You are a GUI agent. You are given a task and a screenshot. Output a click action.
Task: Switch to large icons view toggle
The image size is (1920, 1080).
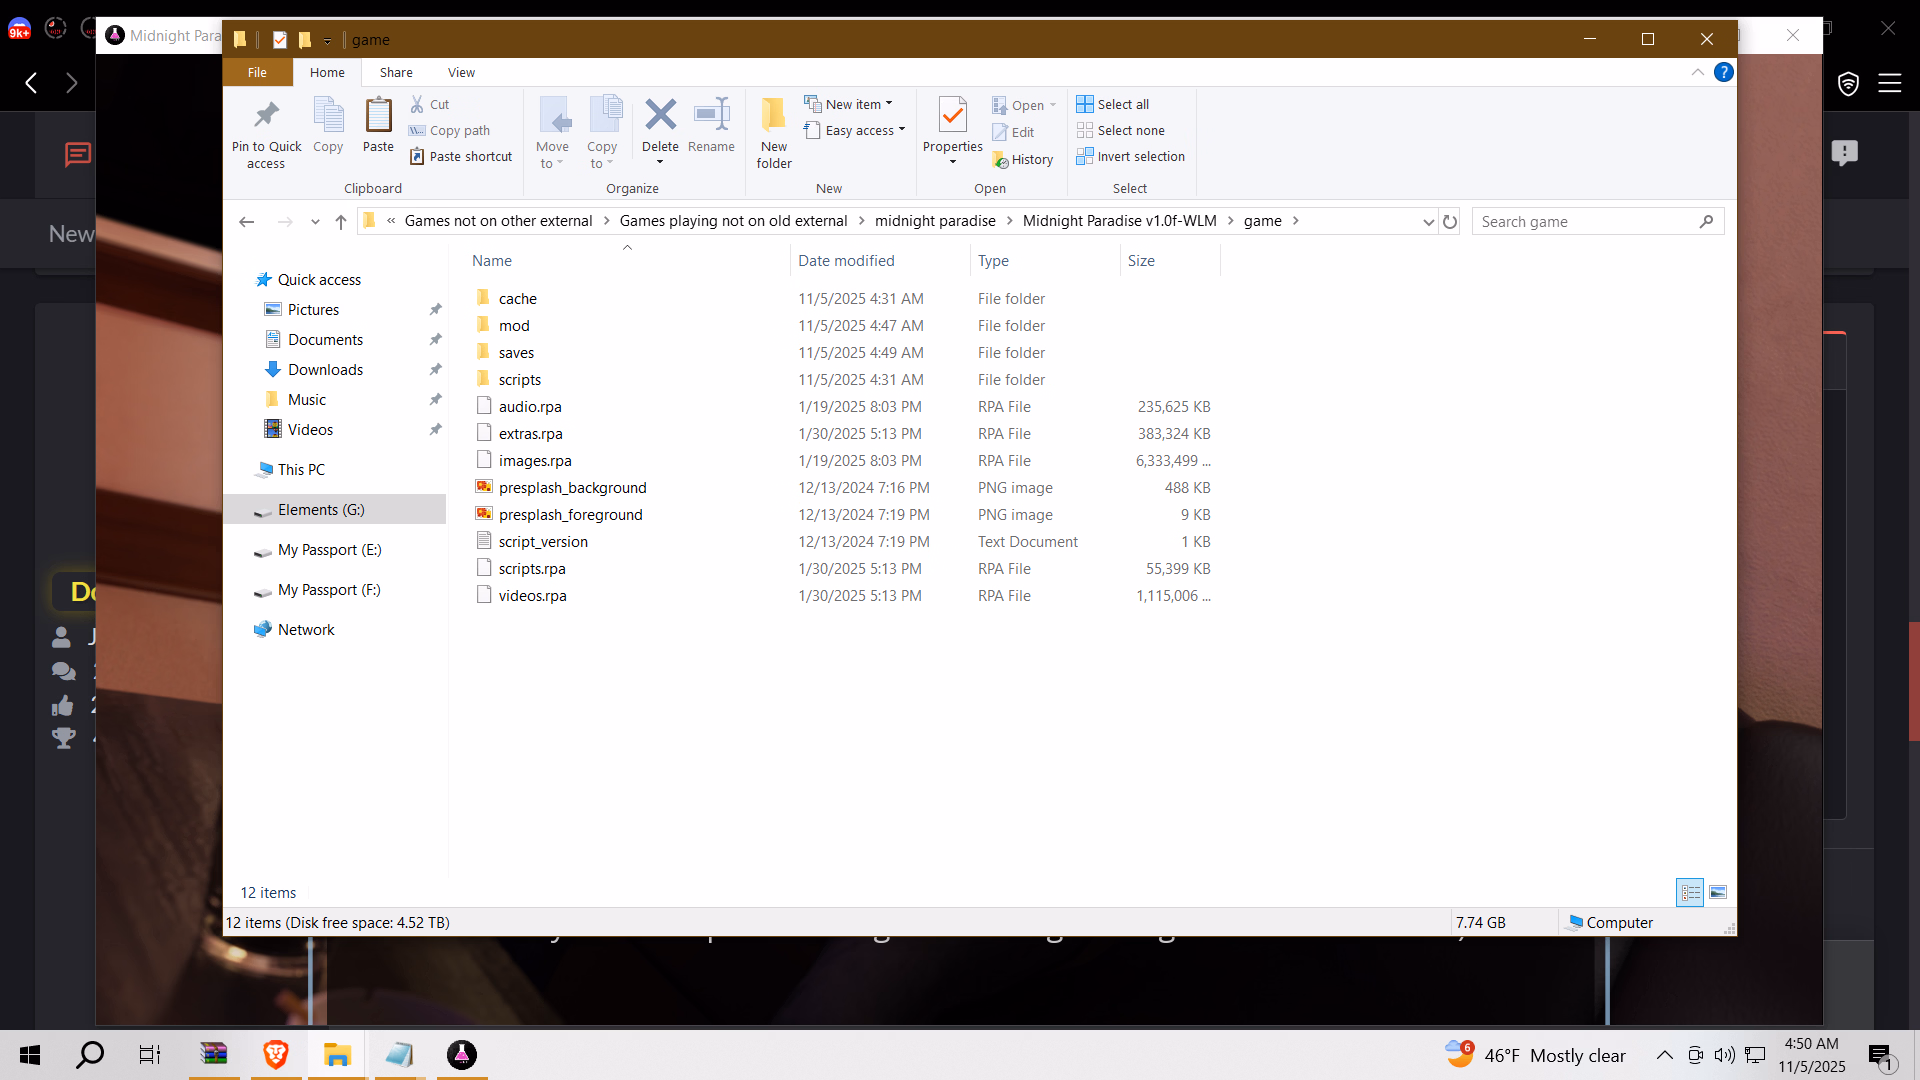click(1718, 892)
